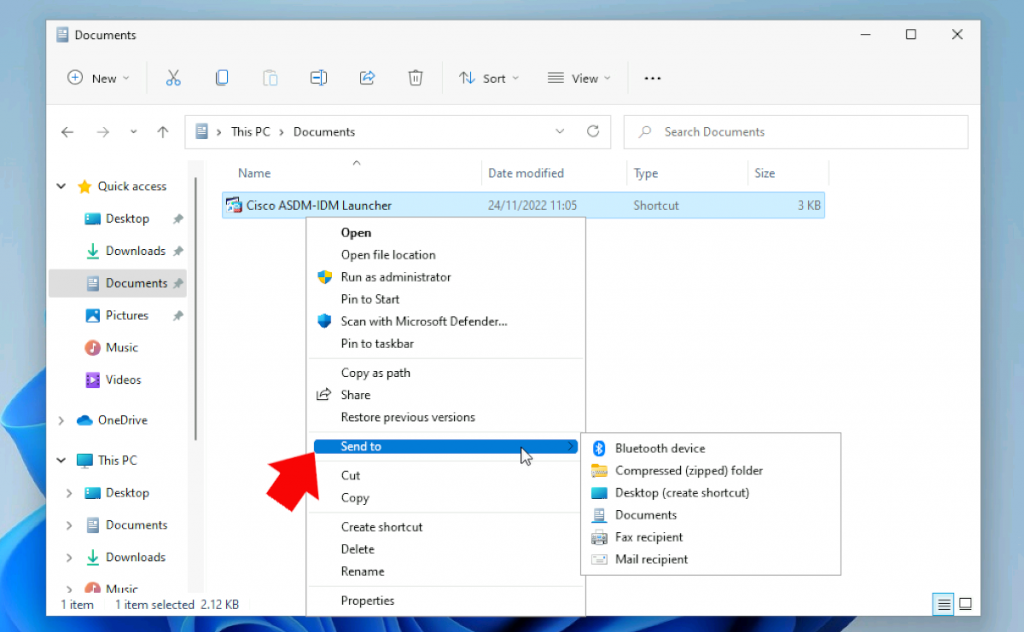
Task: Sort files by the Name column header
Action: pos(254,173)
